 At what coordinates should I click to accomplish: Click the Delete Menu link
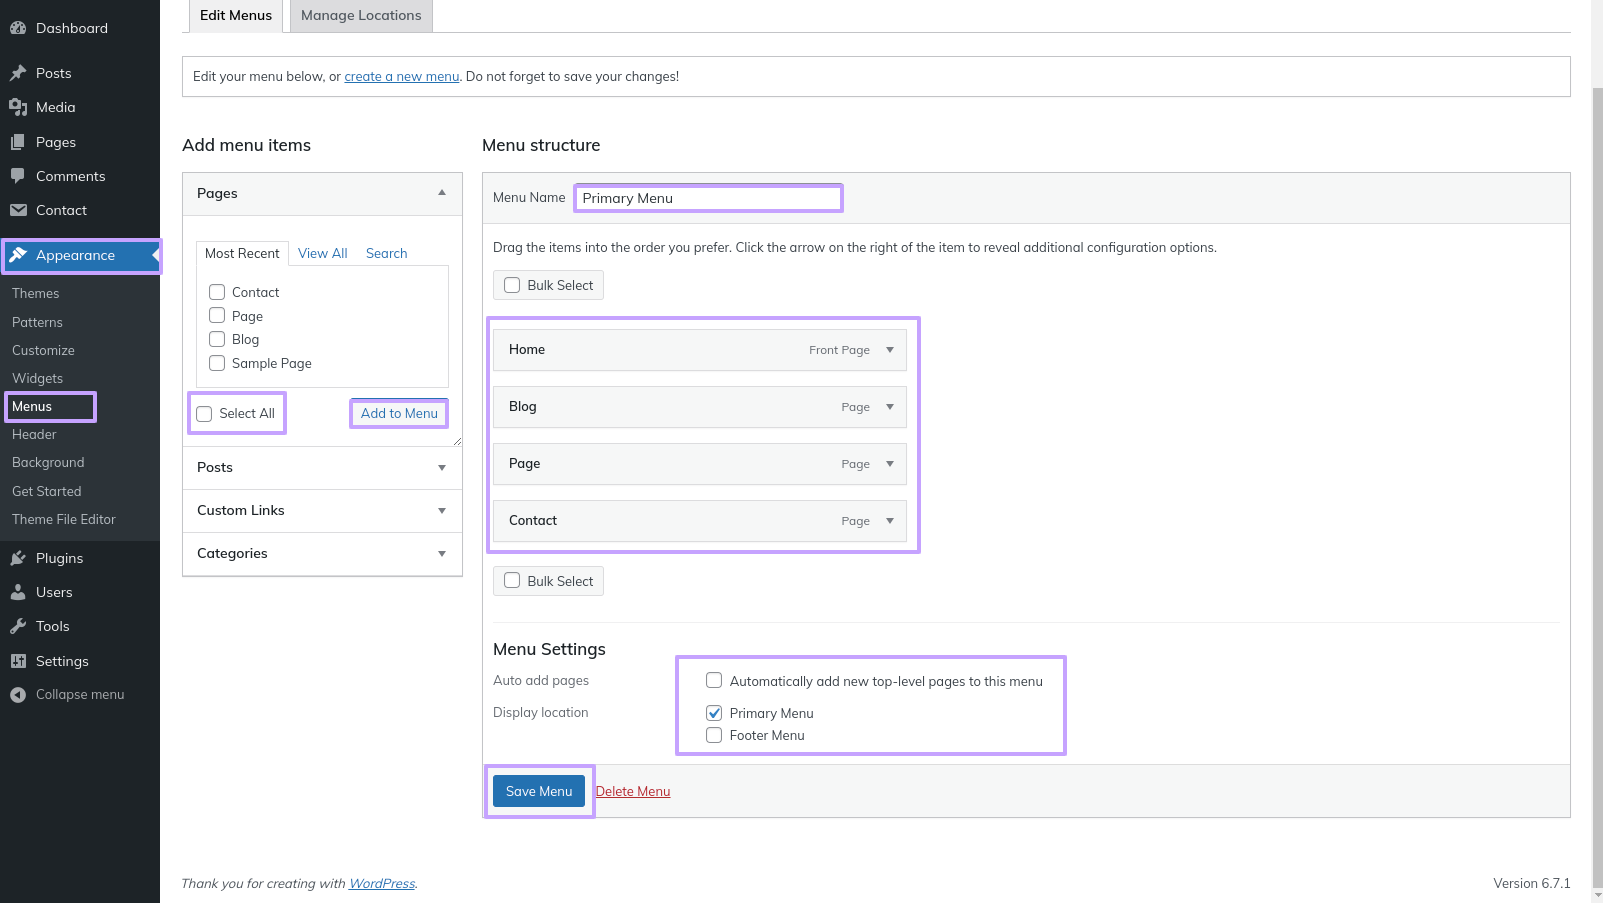point(633,791)
